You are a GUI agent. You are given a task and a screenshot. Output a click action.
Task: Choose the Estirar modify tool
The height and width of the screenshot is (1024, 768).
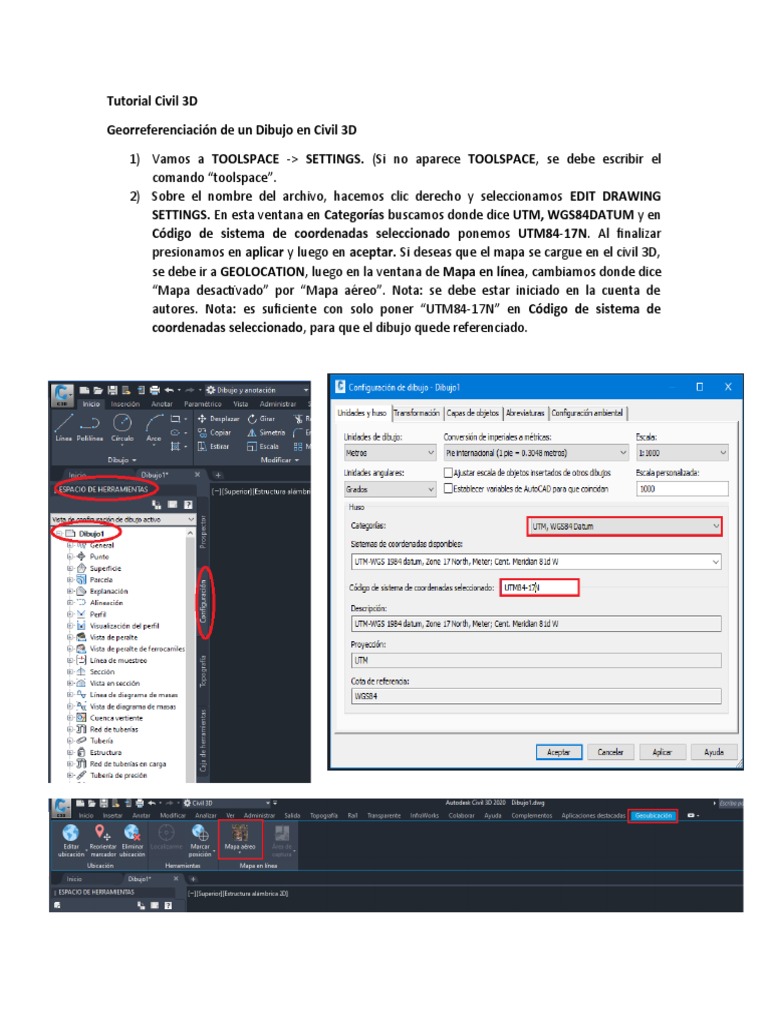214,446
